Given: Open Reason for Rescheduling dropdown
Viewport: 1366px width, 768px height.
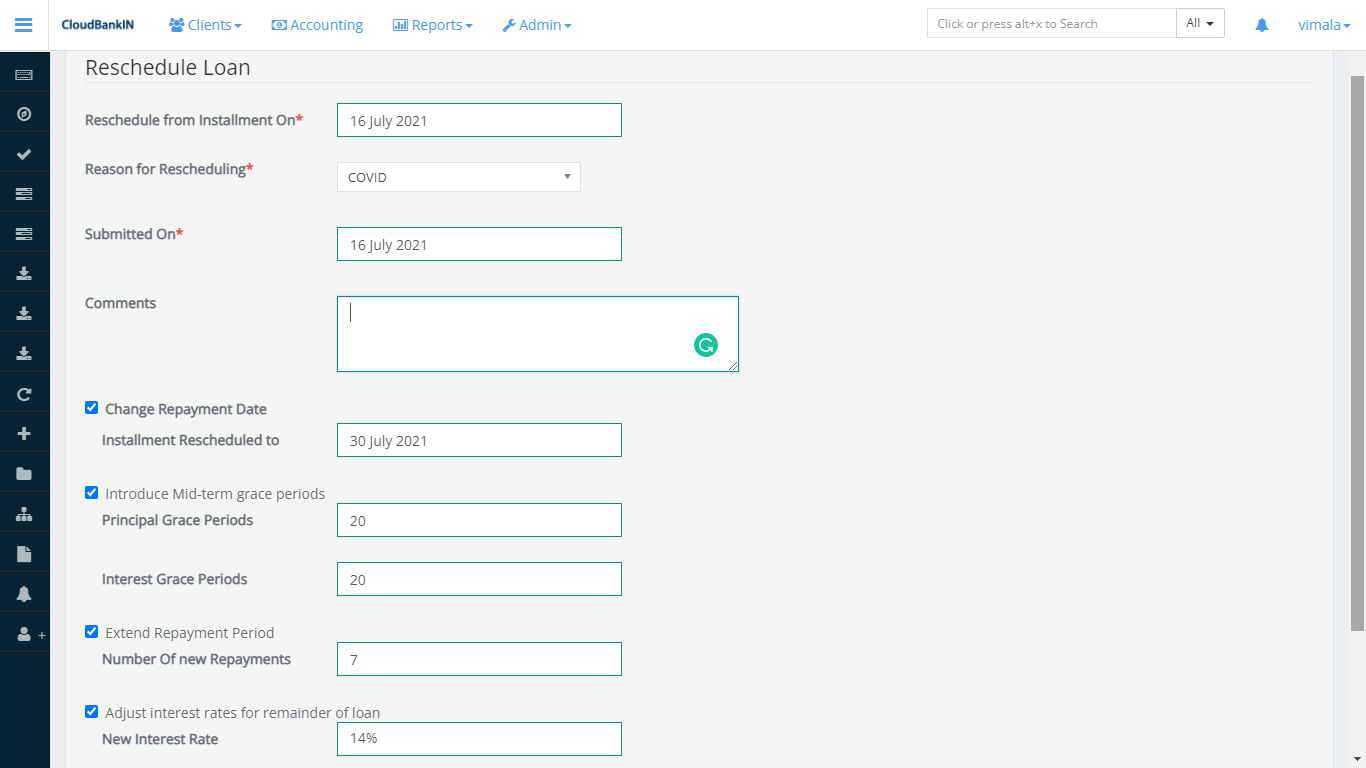Looking at the screenshot, I should [458, 177].
